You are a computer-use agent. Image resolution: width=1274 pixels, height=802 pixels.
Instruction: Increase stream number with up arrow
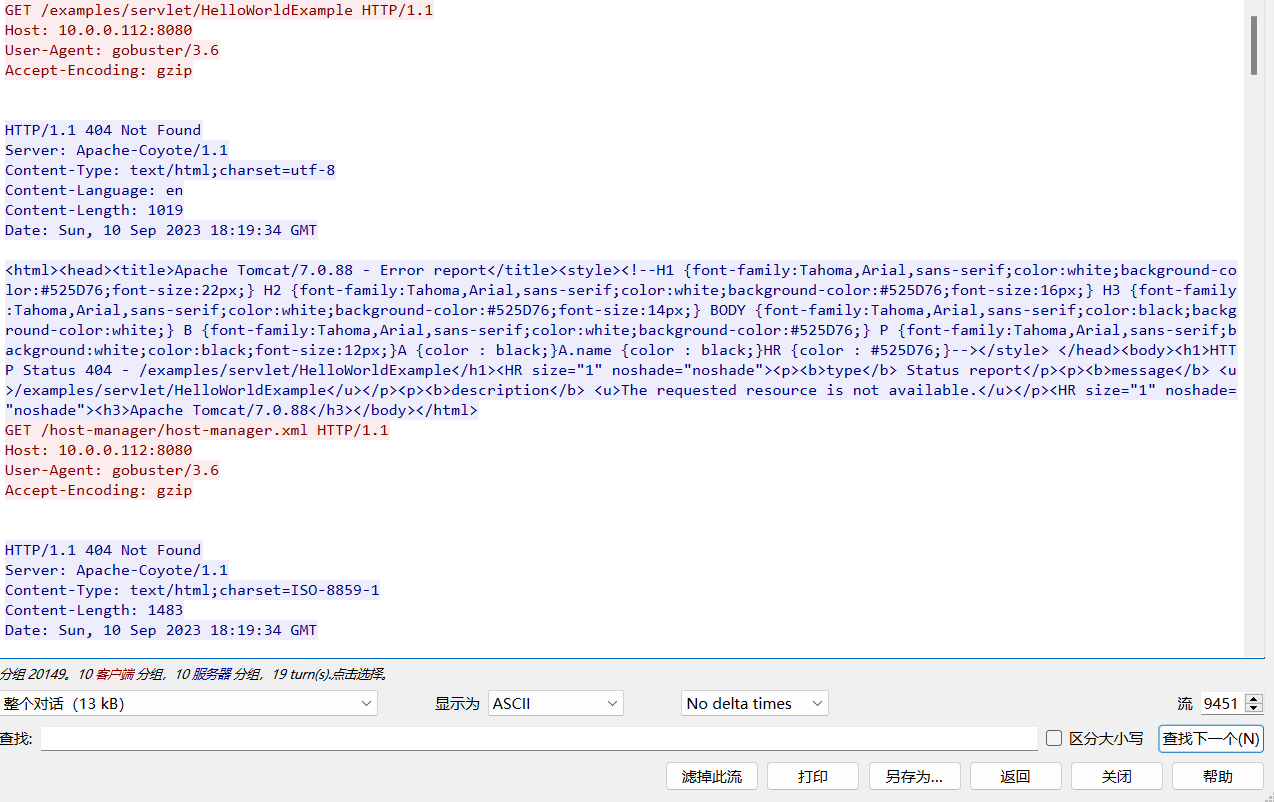pyautogui.click(x=1254, y=698)
